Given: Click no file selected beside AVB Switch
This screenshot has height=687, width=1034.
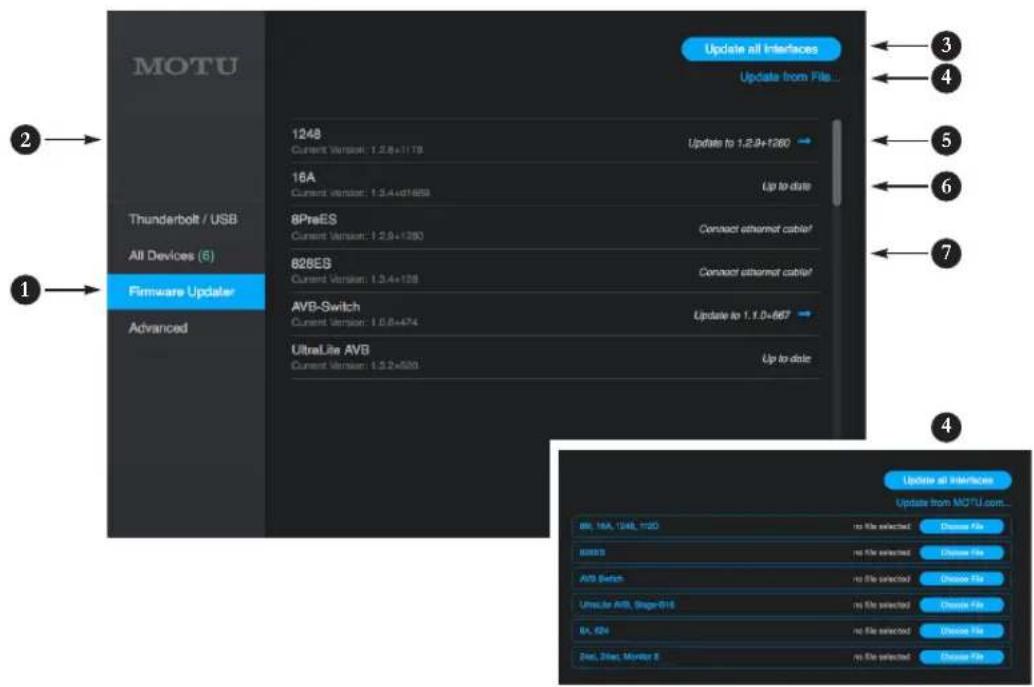Looking at the screenshot, I should coord(882,579).
